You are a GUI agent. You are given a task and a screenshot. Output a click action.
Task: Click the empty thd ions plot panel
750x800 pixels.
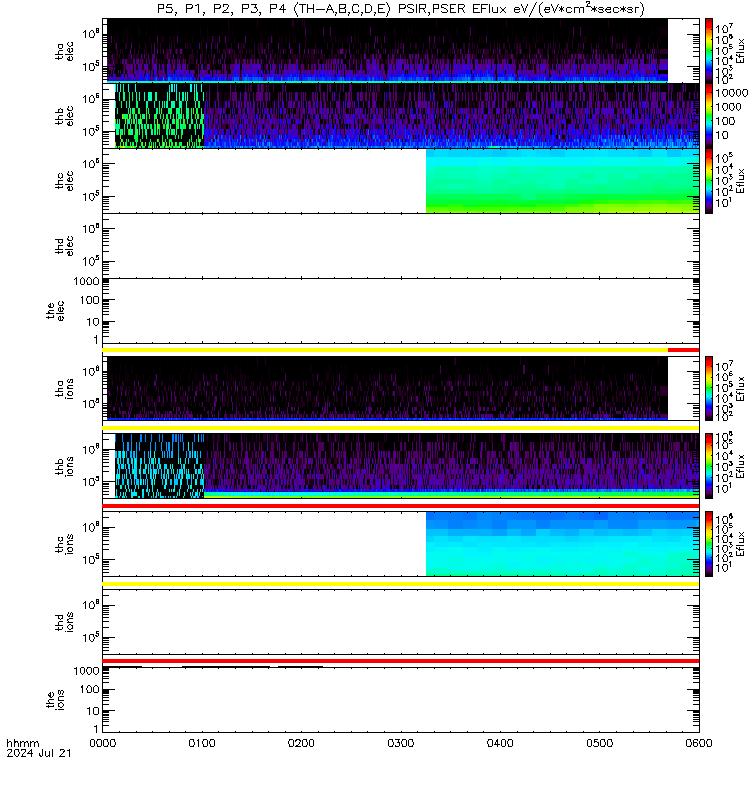coord(401,622)
